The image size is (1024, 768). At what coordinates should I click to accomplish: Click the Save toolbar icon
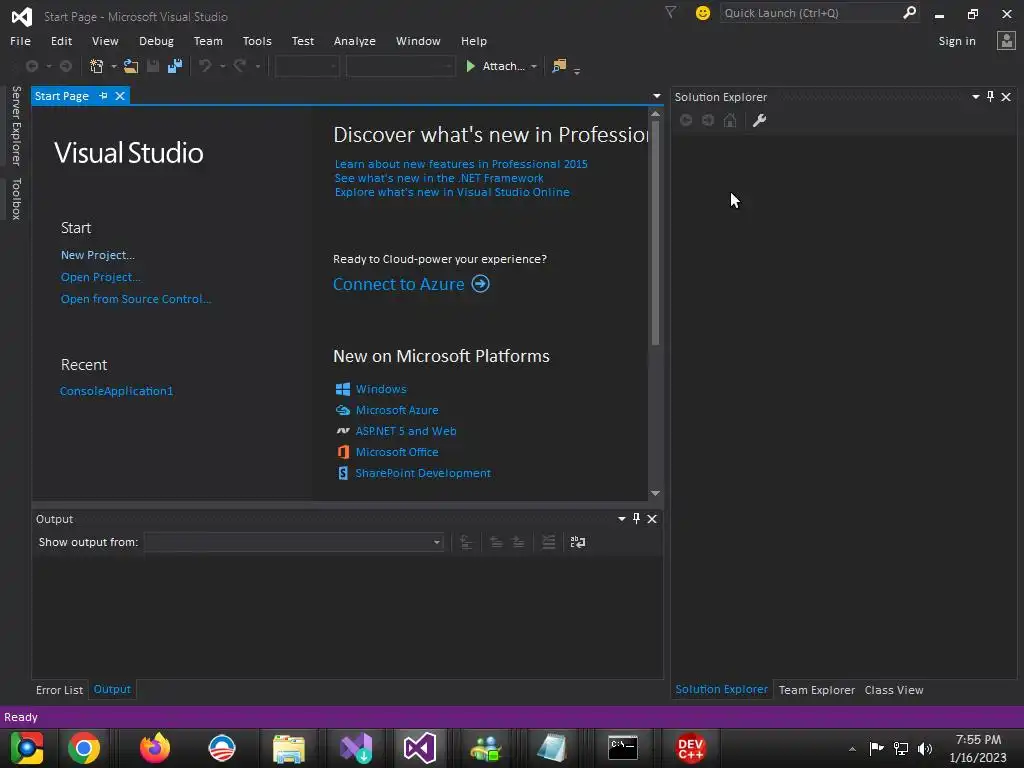153,66
